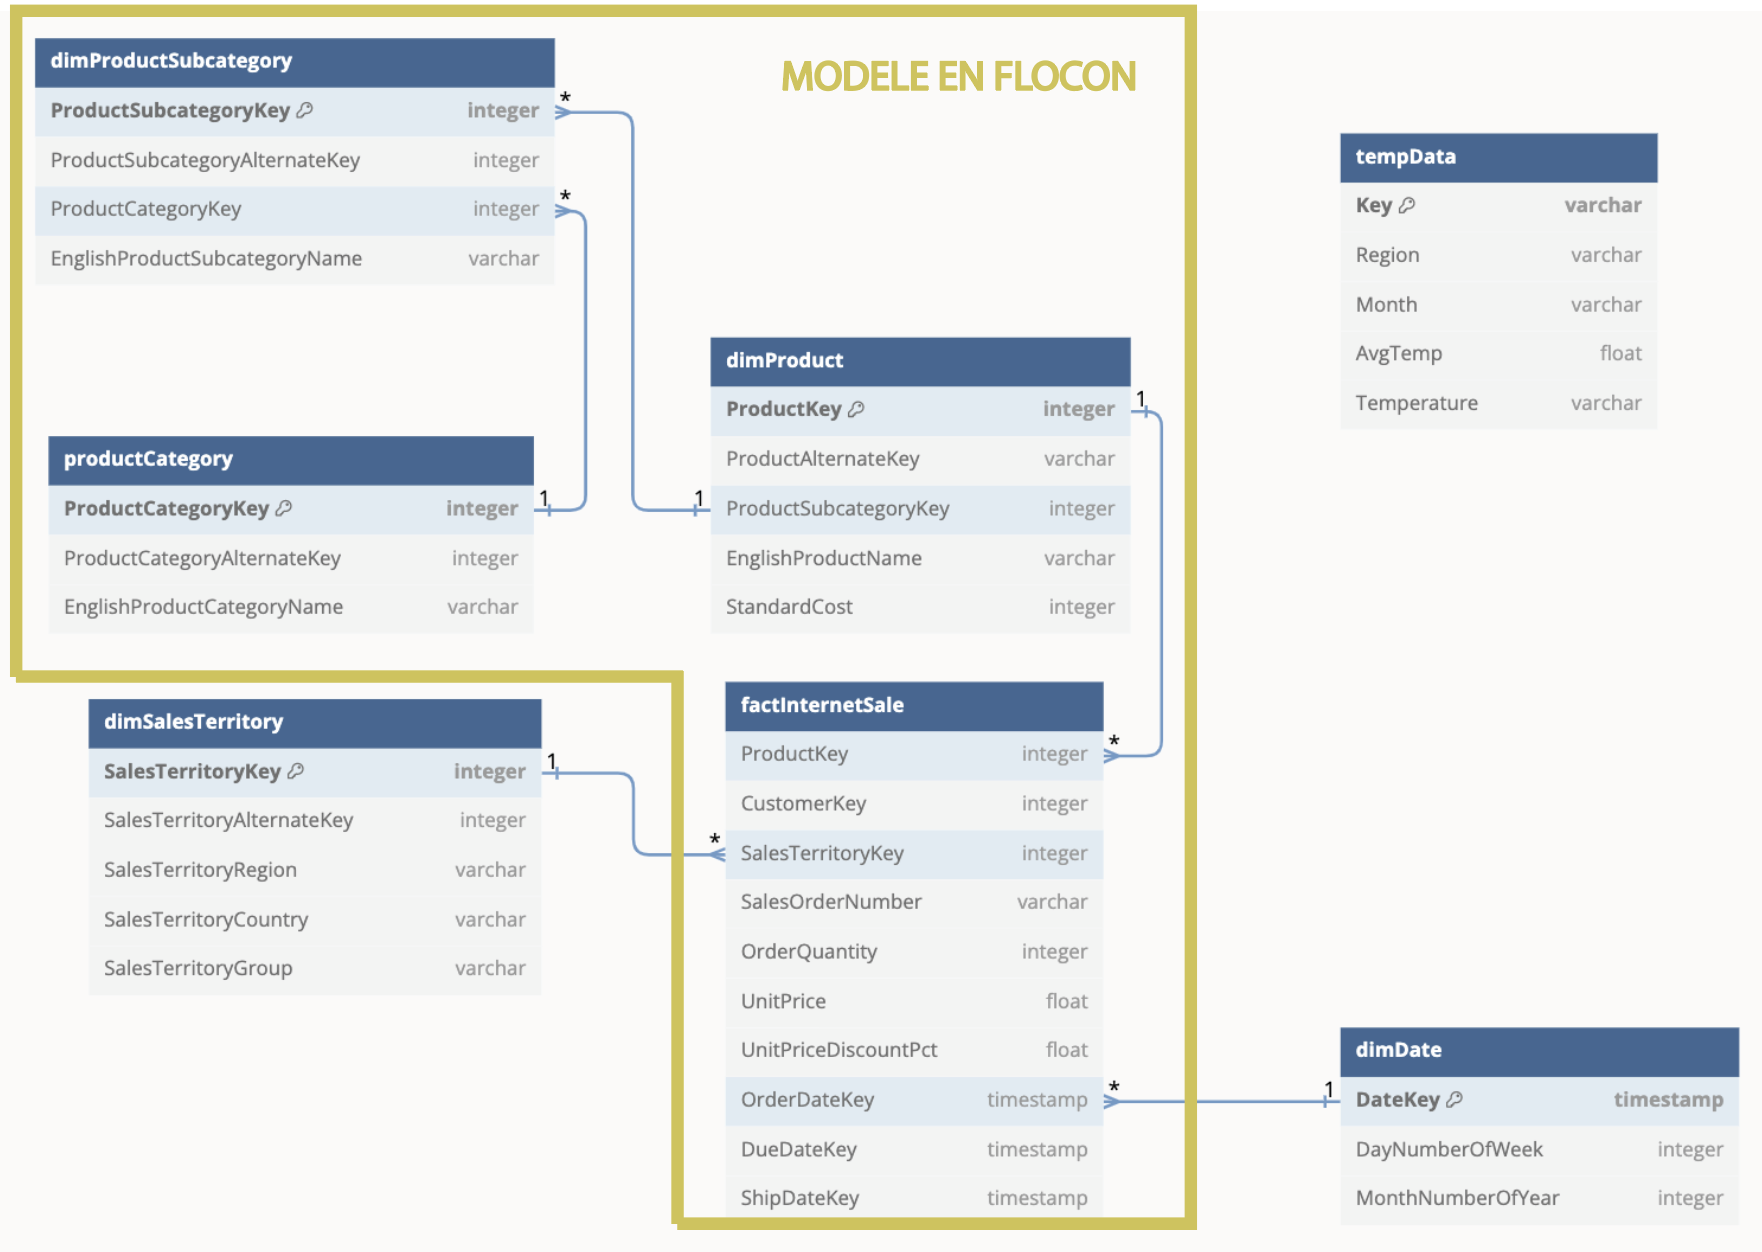Select the tempData table header
This screenshot has height=1252, width=1762.
tap(1498, 158)
